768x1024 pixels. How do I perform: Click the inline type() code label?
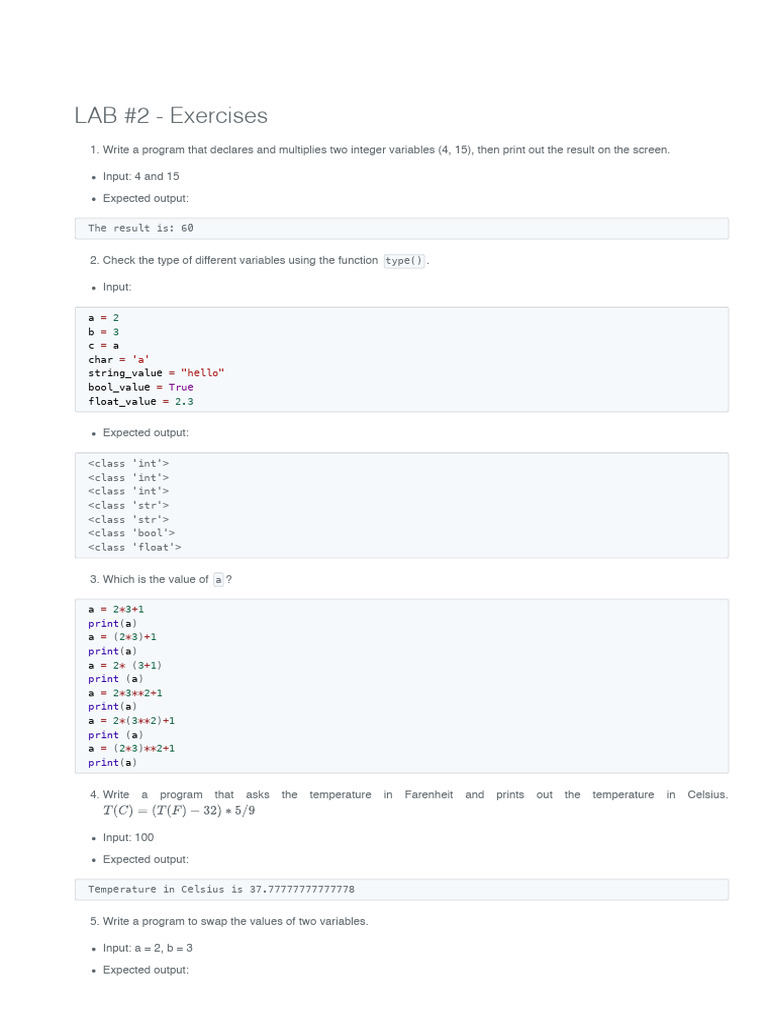coord(405,261)
